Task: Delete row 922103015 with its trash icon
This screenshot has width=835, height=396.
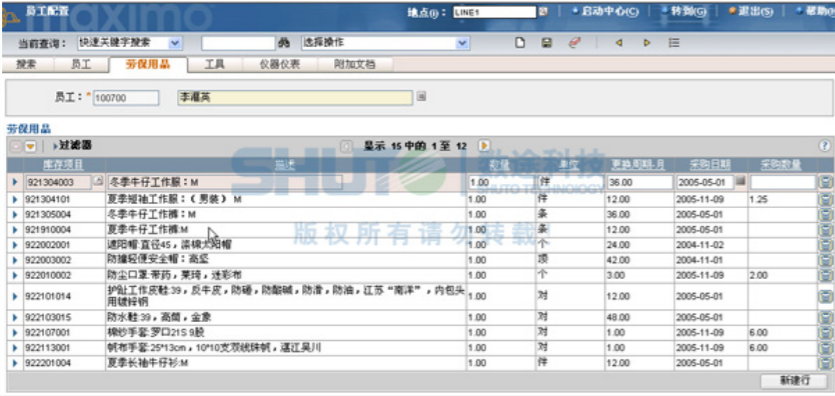Action: [825, 318]
